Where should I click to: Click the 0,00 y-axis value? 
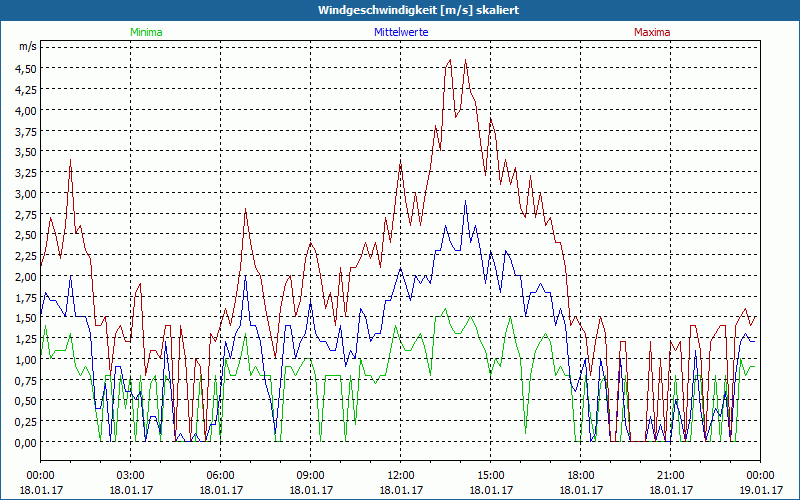[28, 443]
